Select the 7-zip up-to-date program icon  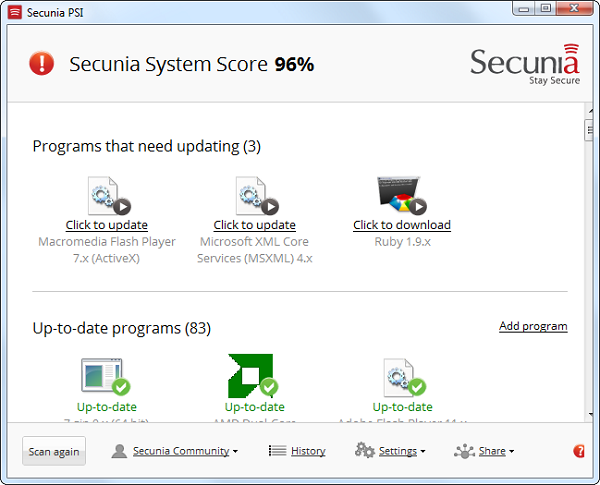click(x=106, y=376)
